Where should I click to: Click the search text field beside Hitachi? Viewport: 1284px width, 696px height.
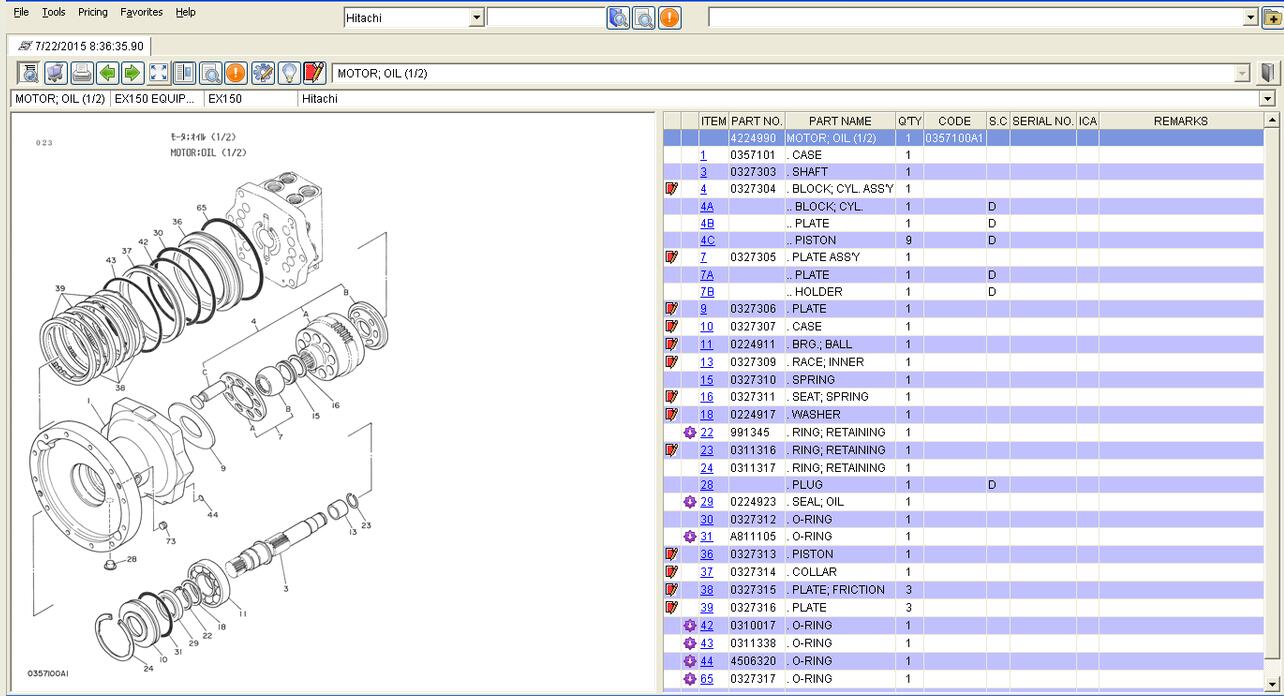[x=546, y=18]
